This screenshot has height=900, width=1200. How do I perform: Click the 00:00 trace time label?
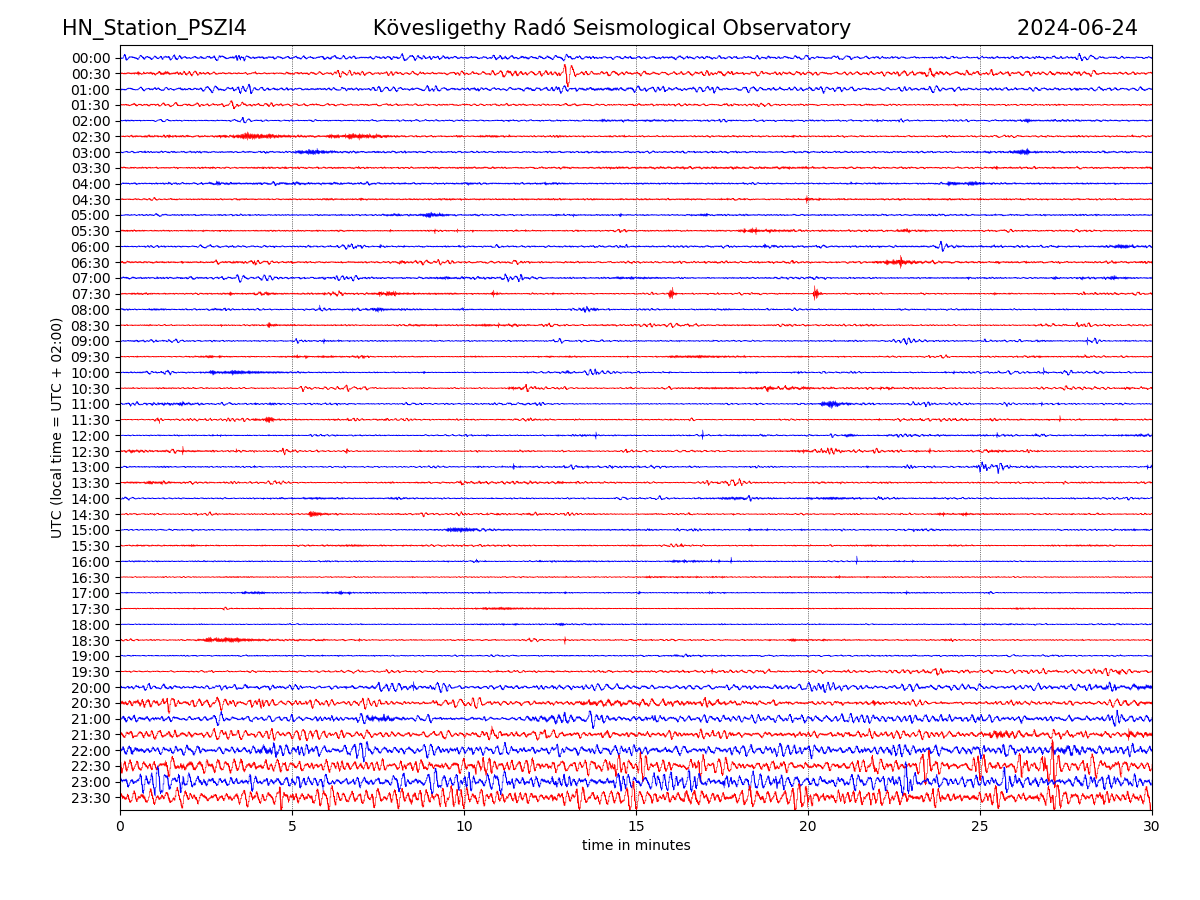point(91,58)
